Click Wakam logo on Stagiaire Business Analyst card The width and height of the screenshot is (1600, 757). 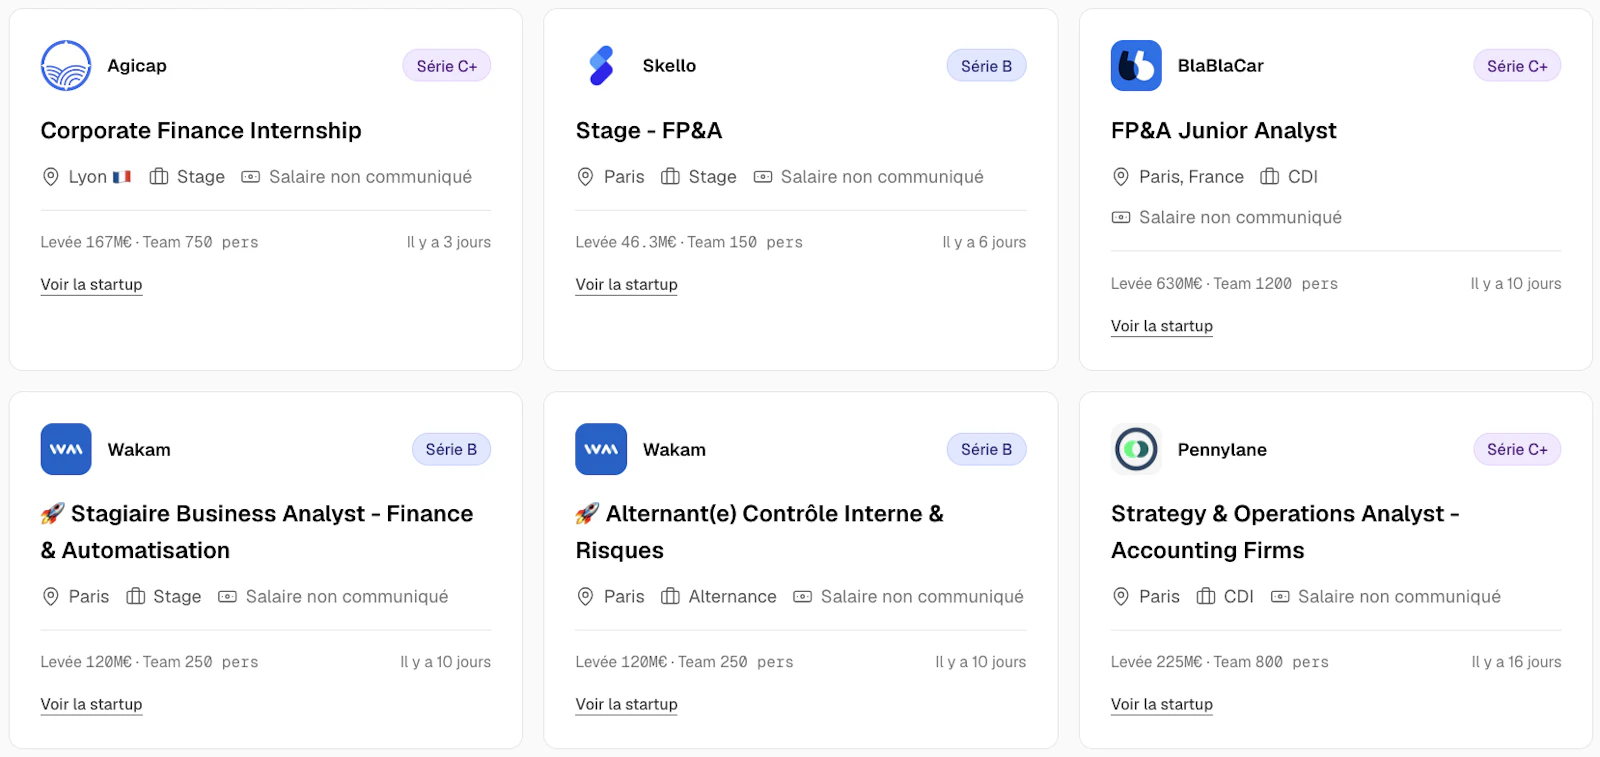click(66, 449)
